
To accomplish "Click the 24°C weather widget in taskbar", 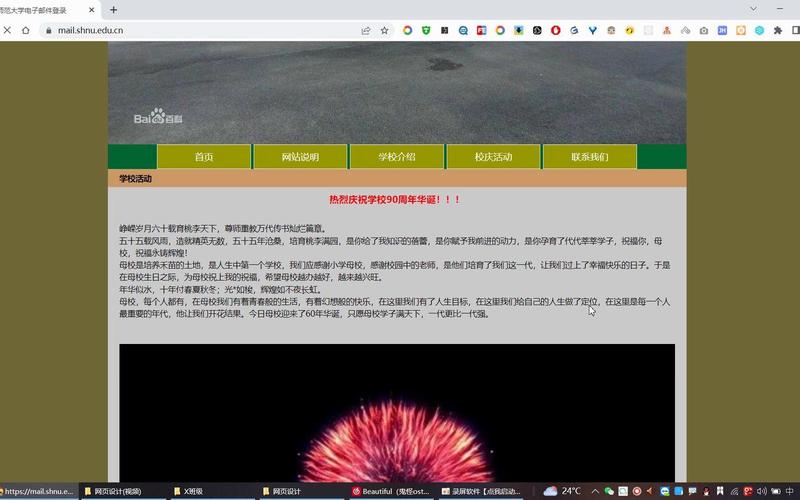I will [x=563, y=491].
